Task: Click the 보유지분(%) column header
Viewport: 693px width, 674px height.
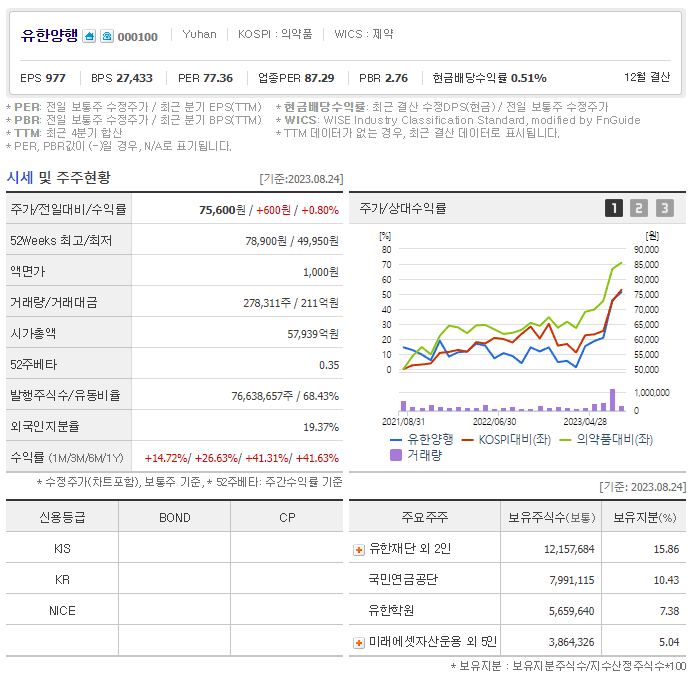Action: click(x=644, y=517)
